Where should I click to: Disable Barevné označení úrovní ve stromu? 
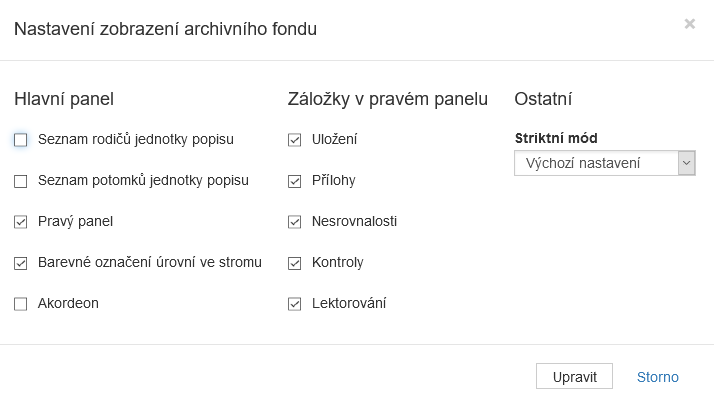21,263
